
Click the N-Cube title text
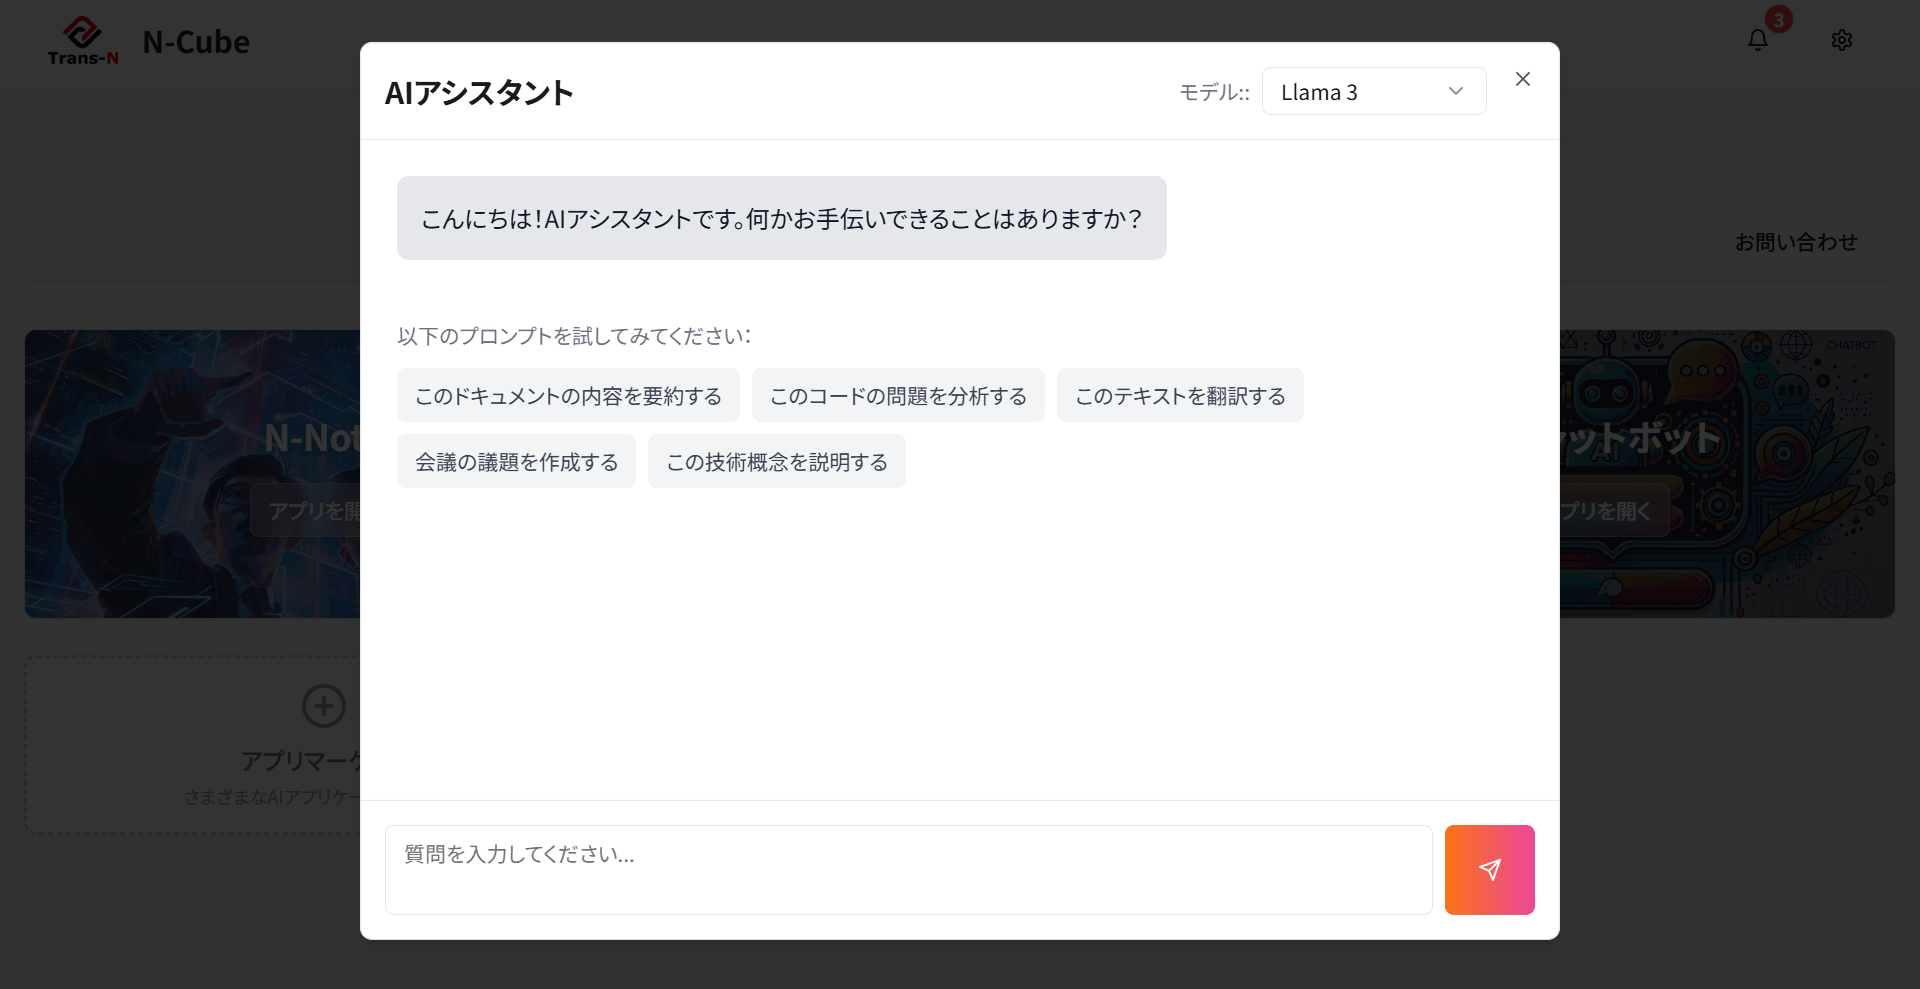coord(196,42)
